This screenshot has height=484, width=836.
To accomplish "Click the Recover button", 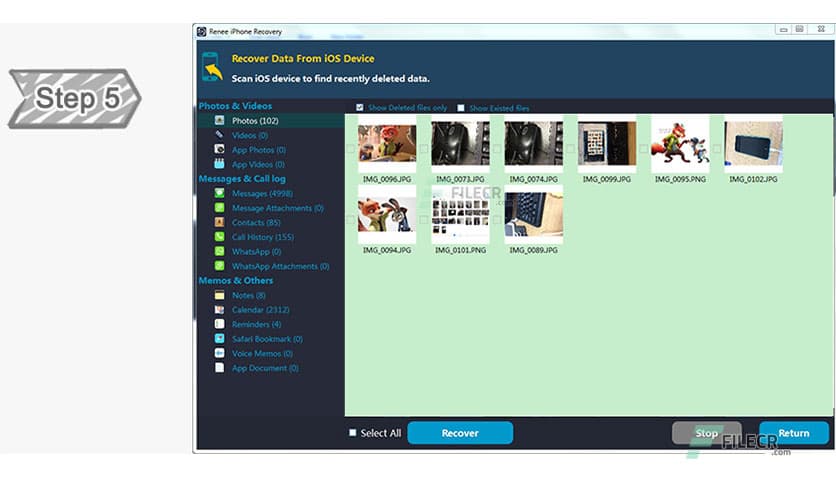I will [460, 433].
